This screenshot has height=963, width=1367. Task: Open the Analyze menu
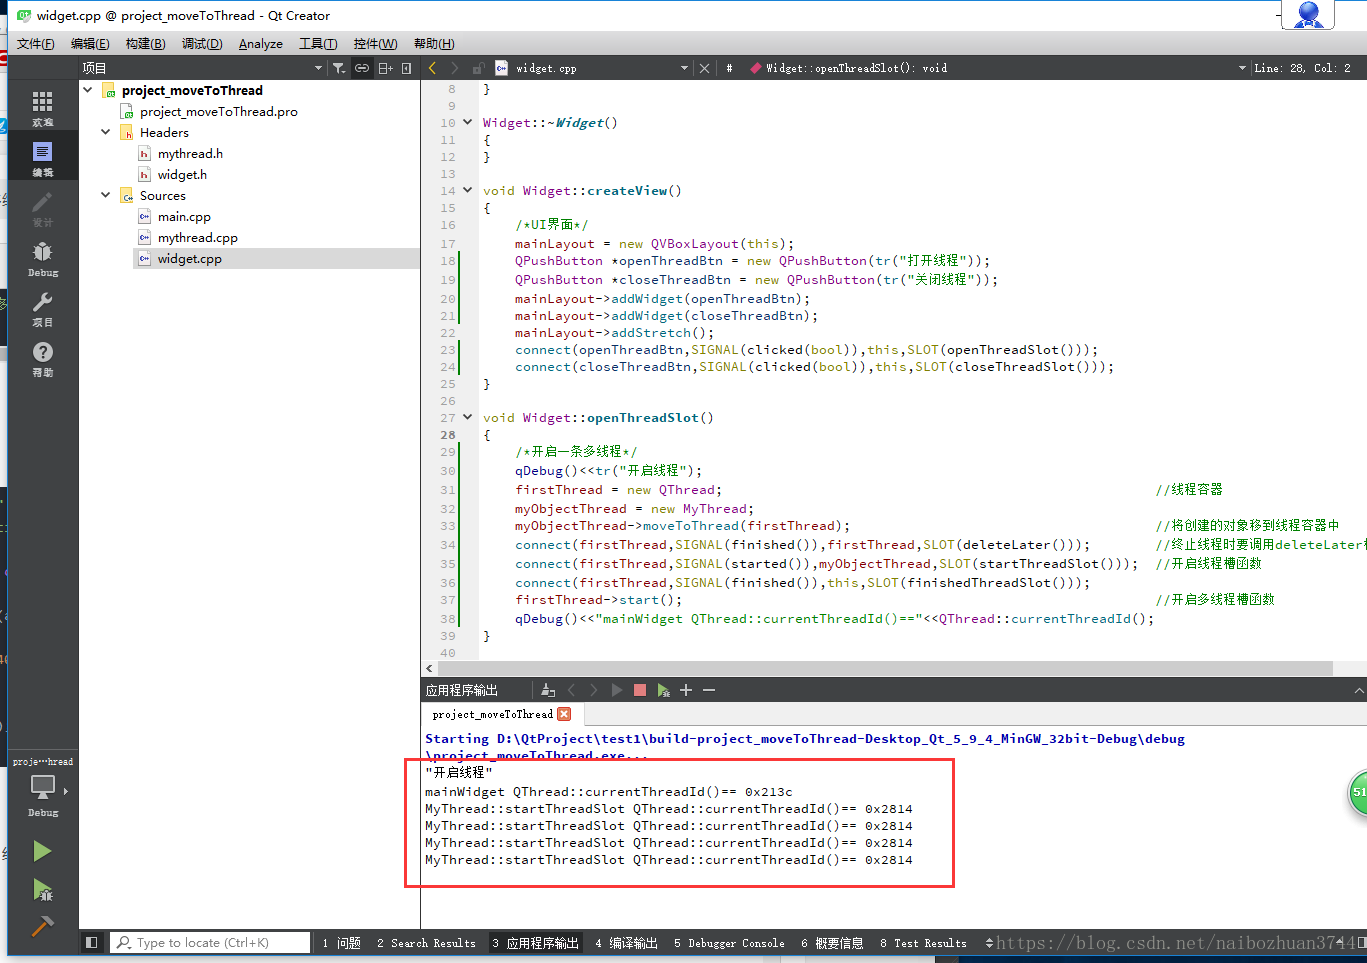click(260, 44)
